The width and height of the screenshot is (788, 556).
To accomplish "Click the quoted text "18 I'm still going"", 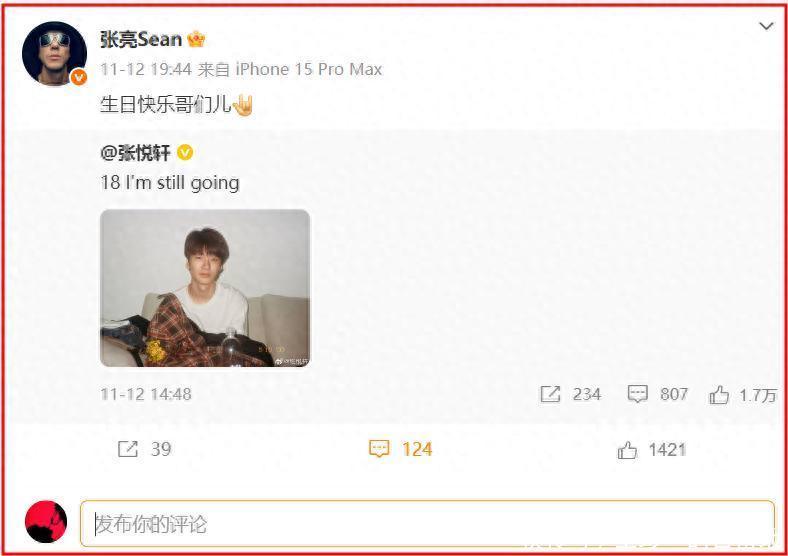I will coord(170,183).
